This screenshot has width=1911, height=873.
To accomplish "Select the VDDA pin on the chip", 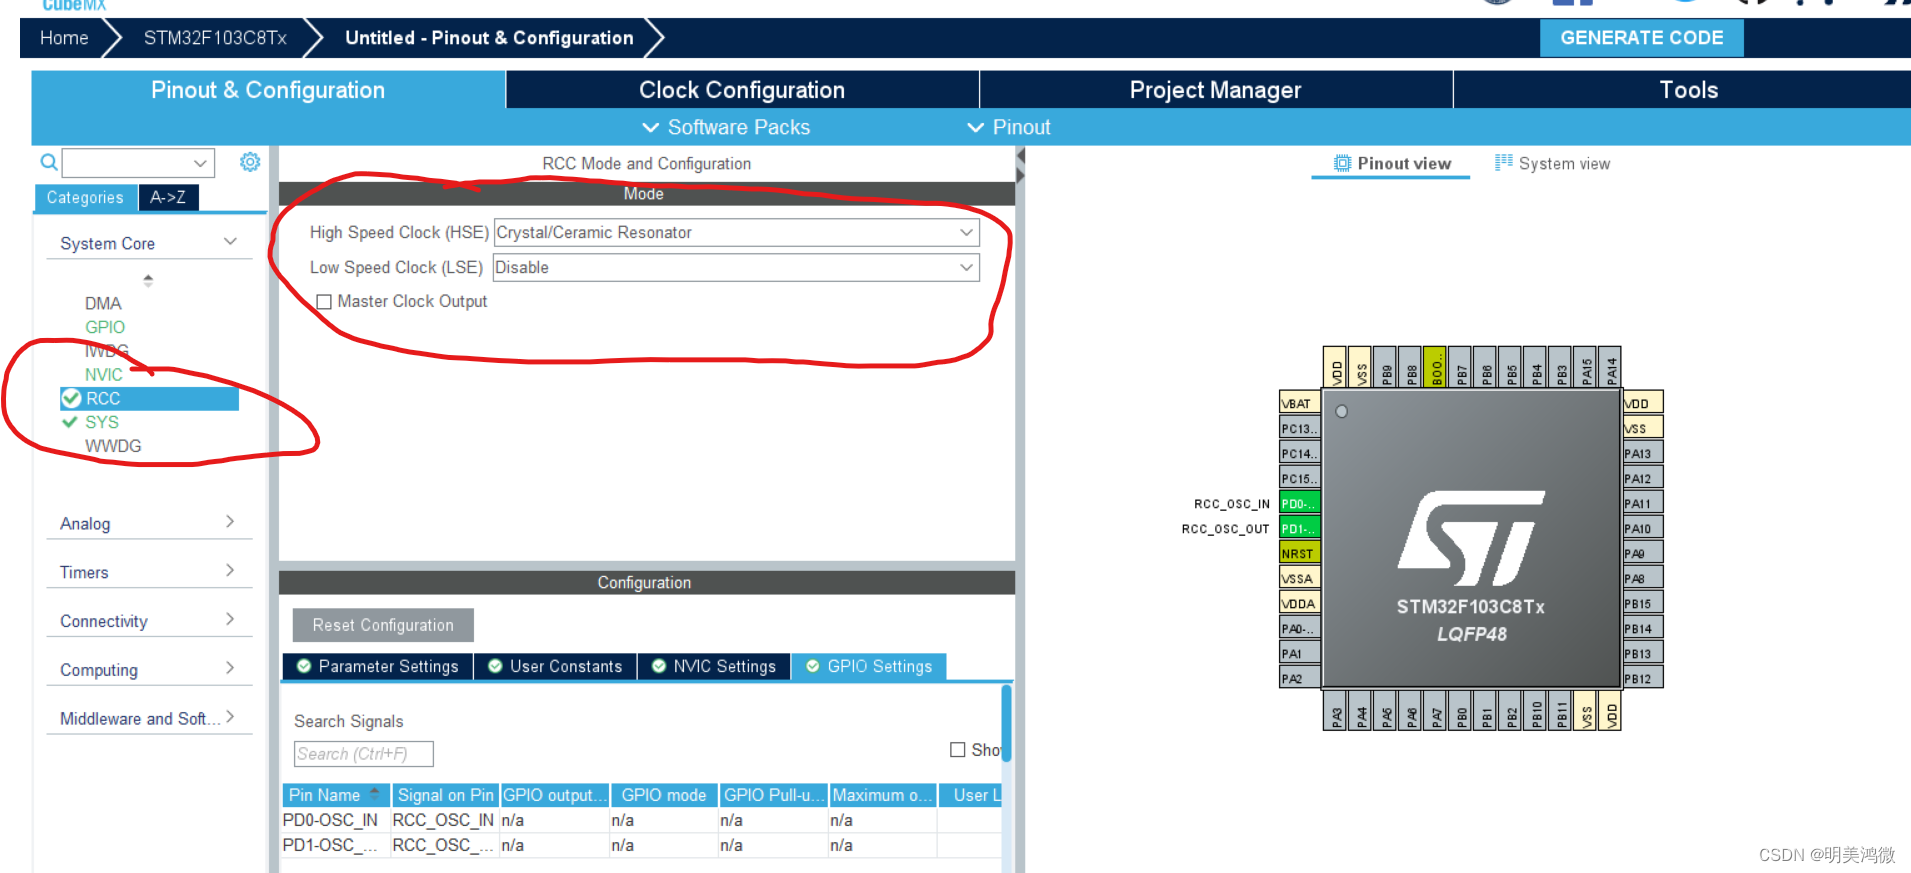I will coord(1299,603).
